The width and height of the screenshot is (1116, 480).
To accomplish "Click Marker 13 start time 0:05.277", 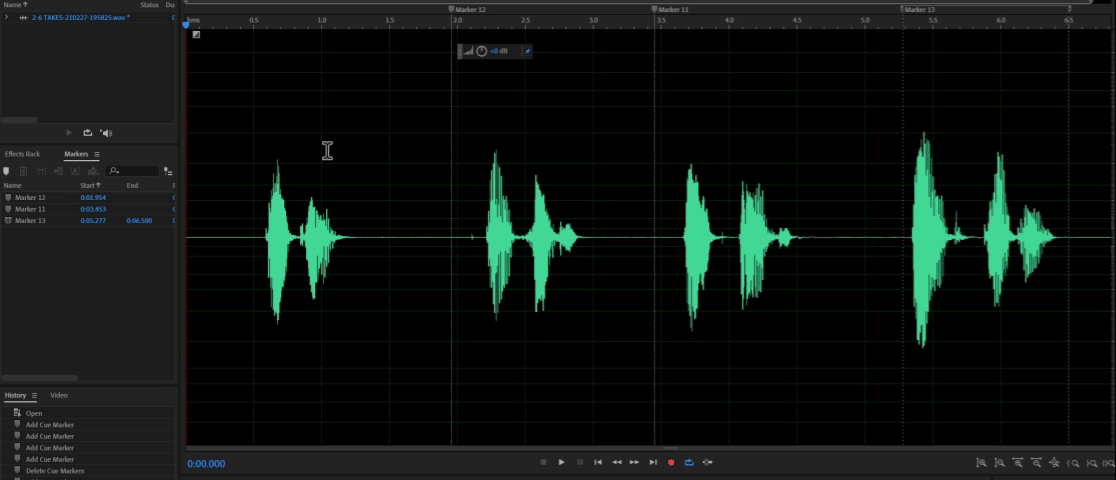I will (93, 221).
